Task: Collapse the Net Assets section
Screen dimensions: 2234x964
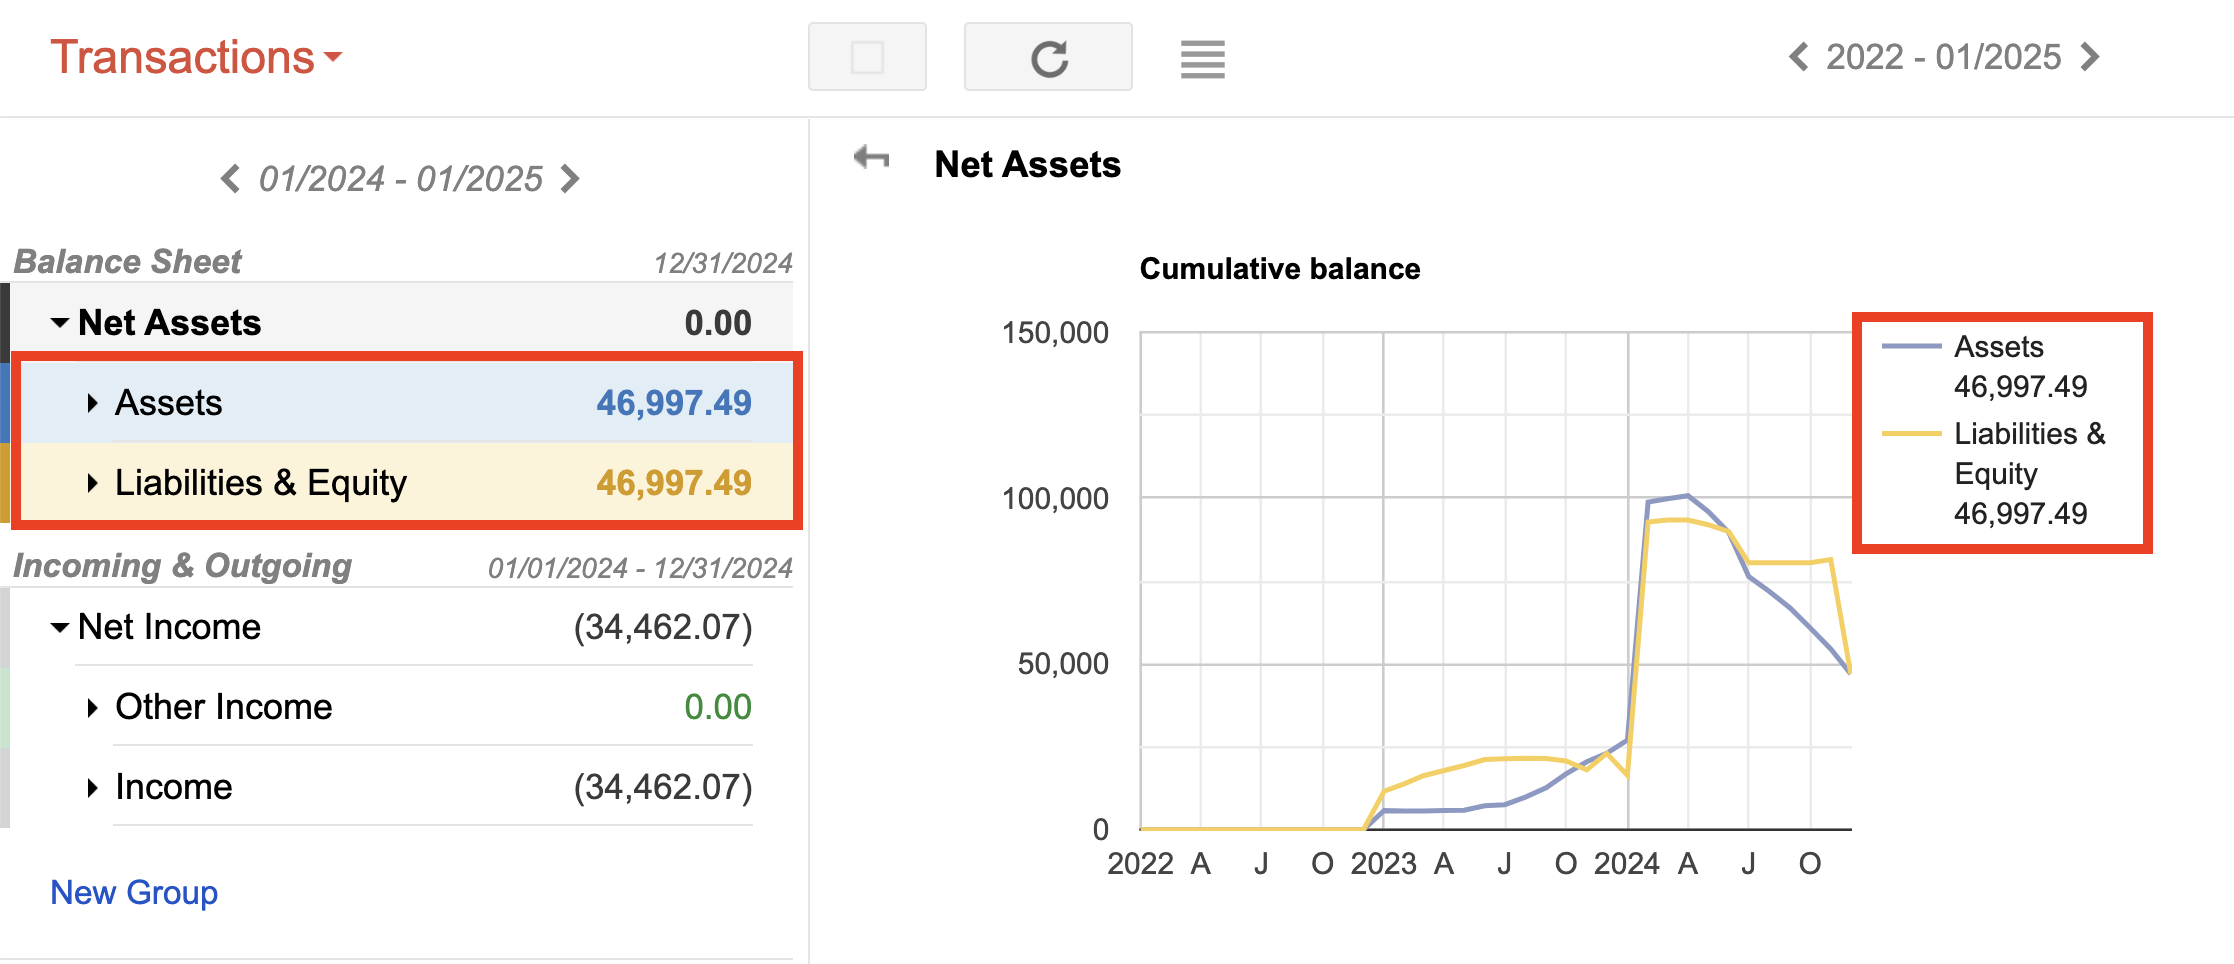Action: click(59, 322)
